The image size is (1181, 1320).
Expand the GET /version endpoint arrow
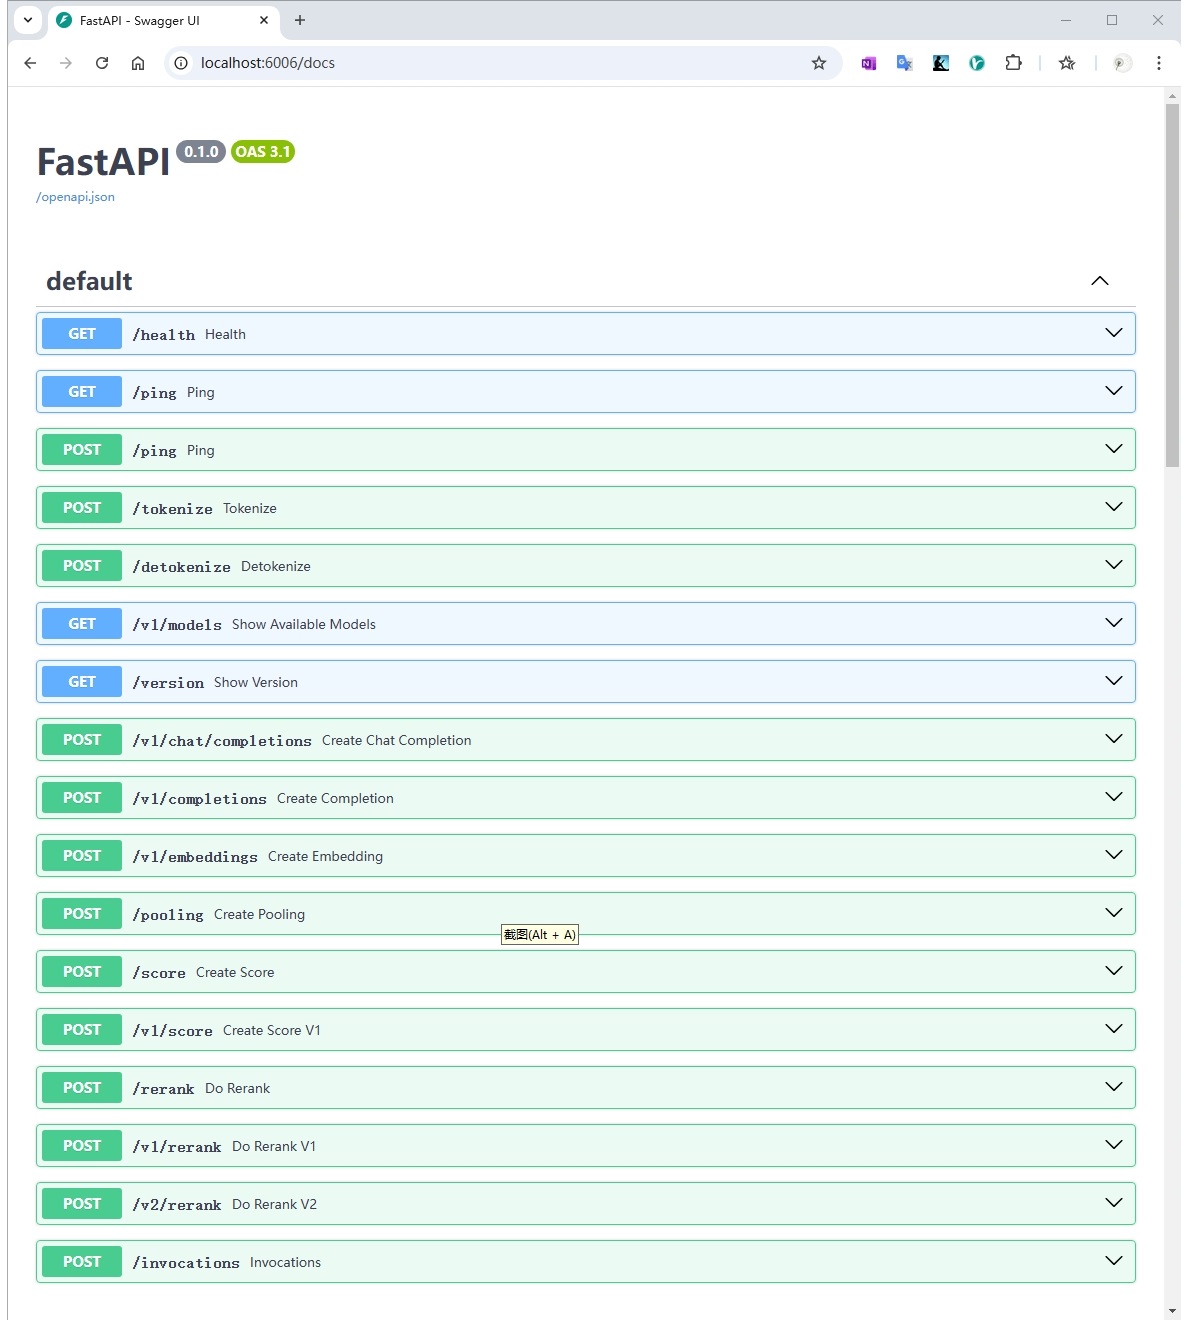(1114, 681)
